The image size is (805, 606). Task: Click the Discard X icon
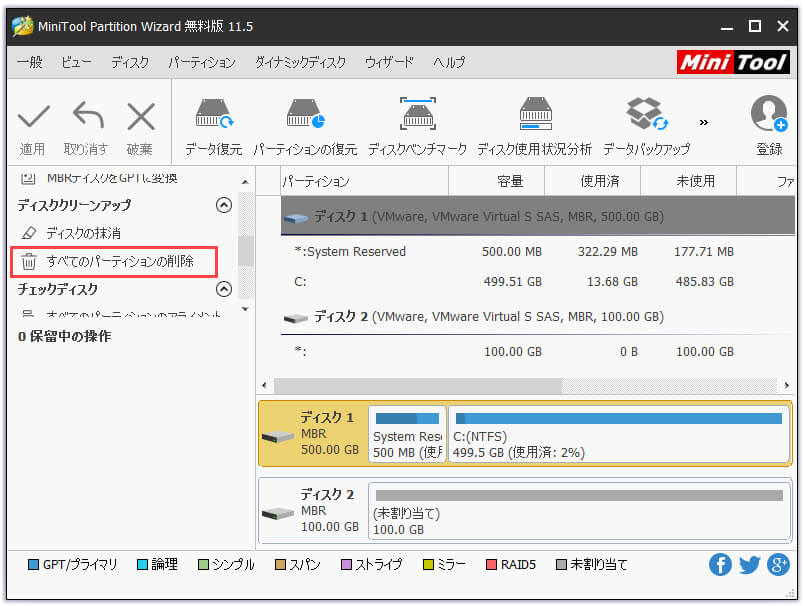click(141, 117)
